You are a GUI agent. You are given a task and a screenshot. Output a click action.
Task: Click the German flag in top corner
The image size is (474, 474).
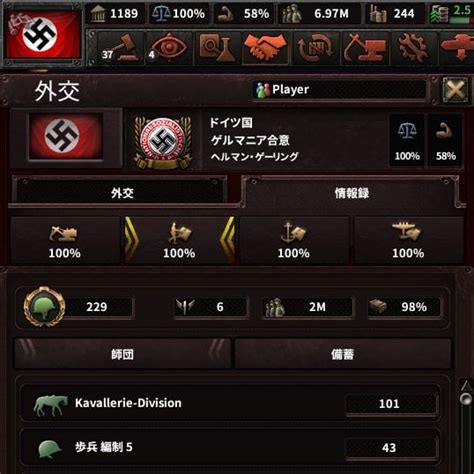(44, 35)
